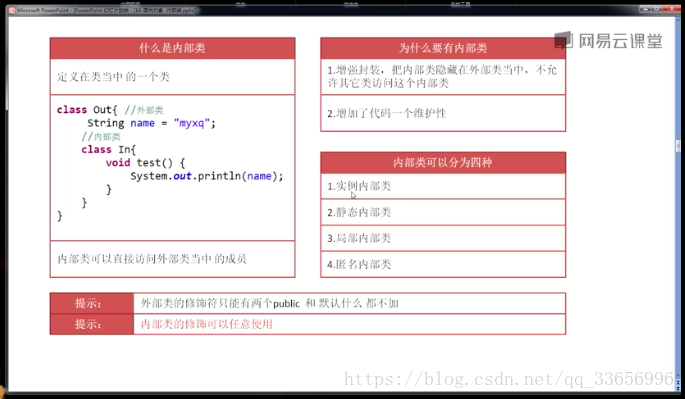Click the 为什么要有内部类 header
The width and height of the screenshot is (685, 399).
(443, 48)
